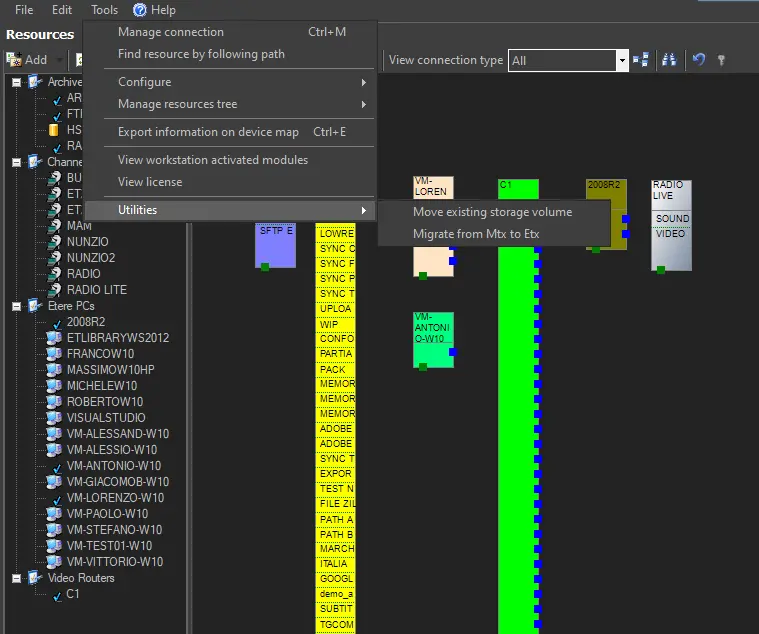Open the View connection type dropdown

point(622,60)
